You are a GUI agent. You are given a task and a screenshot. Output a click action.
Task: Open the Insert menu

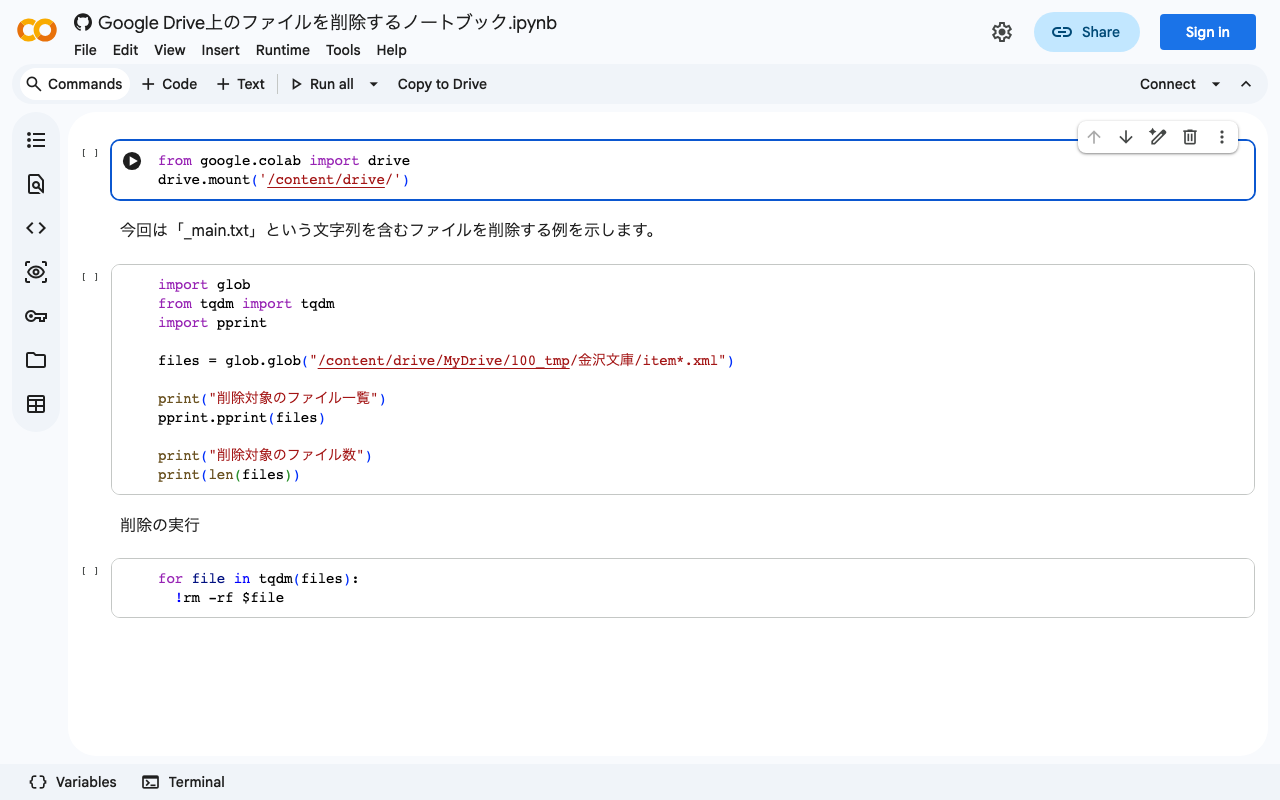point(220,50)
